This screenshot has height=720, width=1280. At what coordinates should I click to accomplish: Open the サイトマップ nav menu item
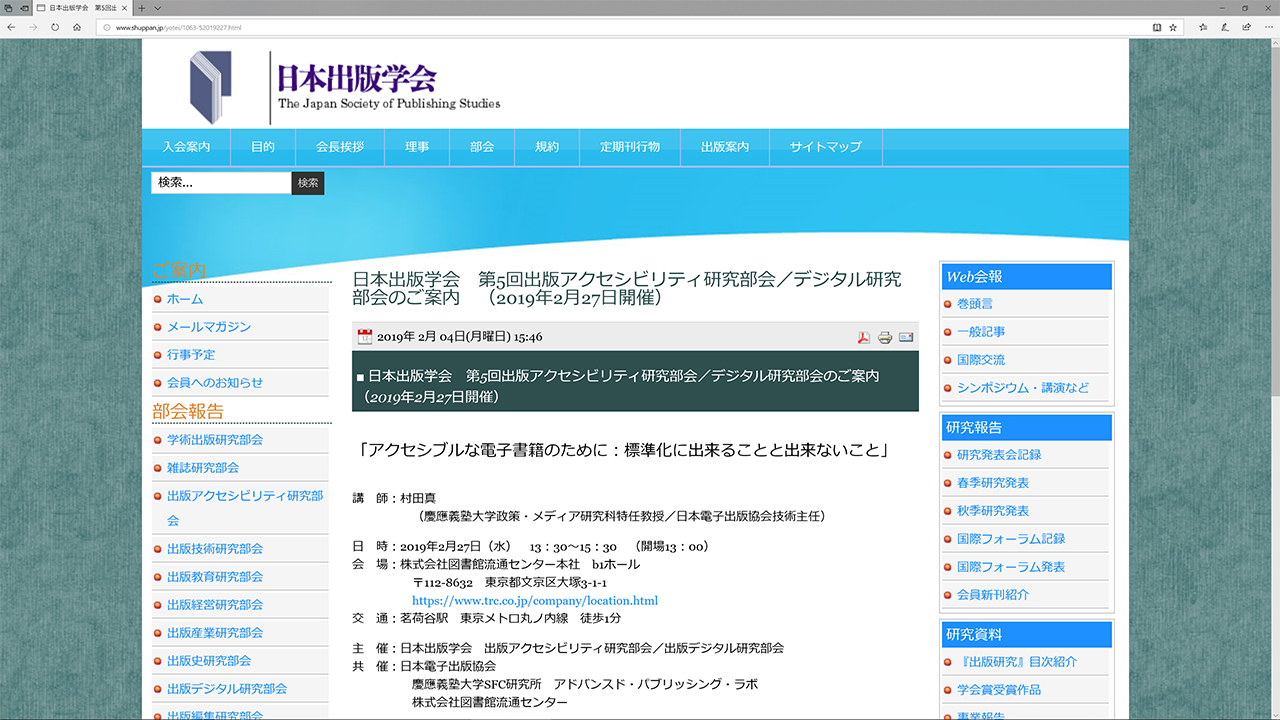click(826, 147)
